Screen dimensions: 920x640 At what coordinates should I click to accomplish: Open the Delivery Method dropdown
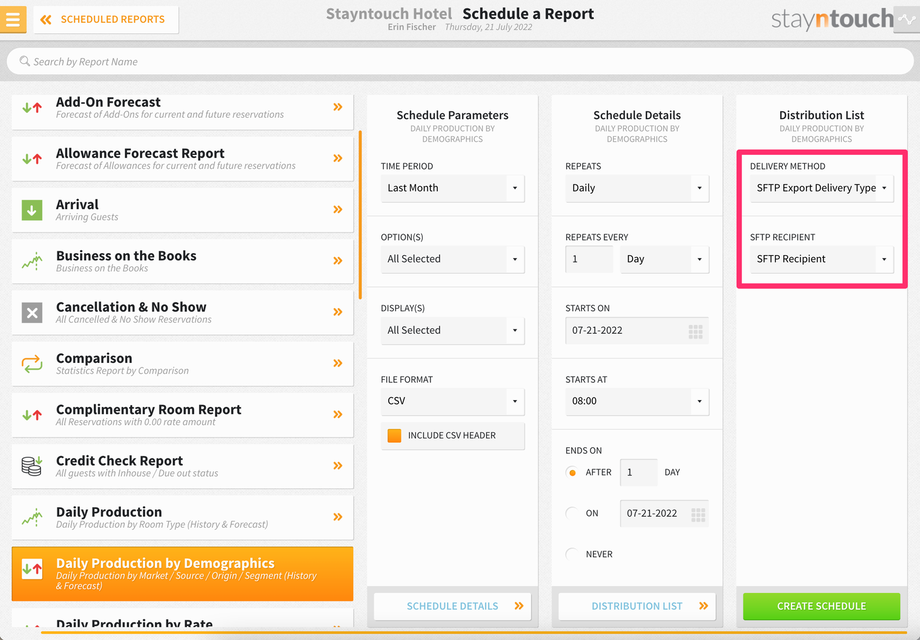pos(821,188)
